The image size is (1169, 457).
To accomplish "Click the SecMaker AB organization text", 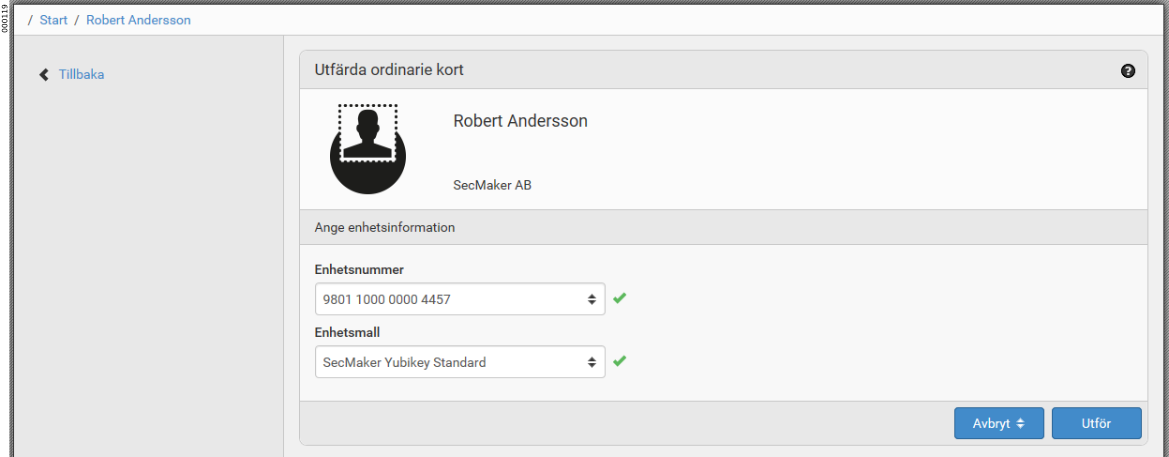I will click(x=492, y=185).
